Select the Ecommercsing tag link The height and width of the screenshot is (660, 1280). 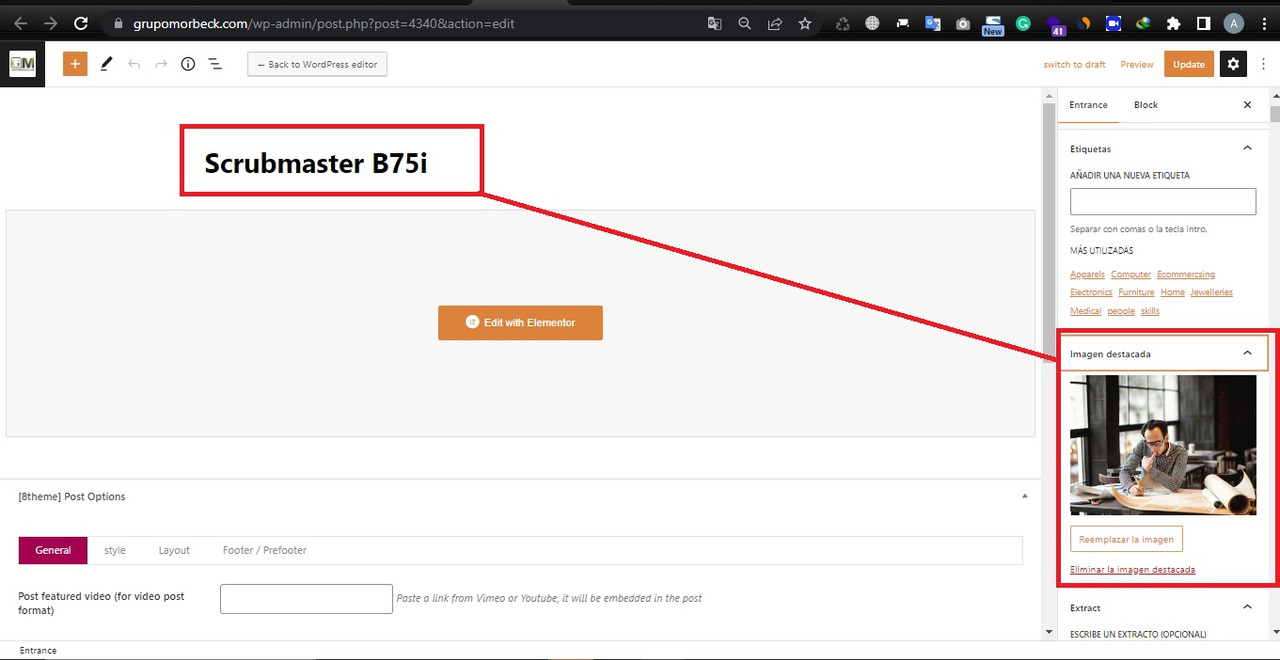click(x=1186, y=274)
